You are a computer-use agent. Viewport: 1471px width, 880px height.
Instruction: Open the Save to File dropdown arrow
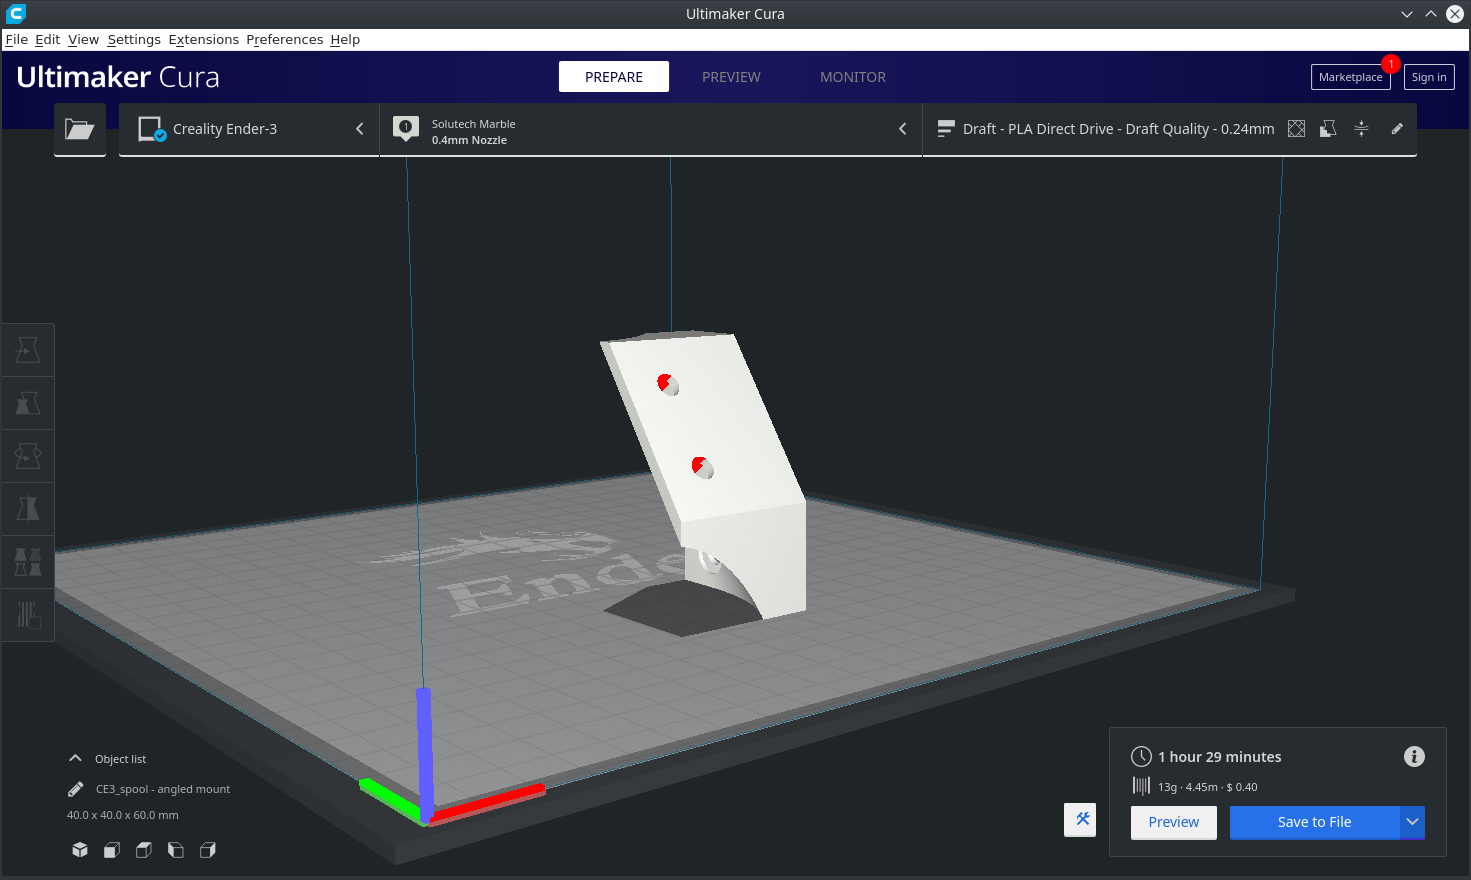(1412, 822)
